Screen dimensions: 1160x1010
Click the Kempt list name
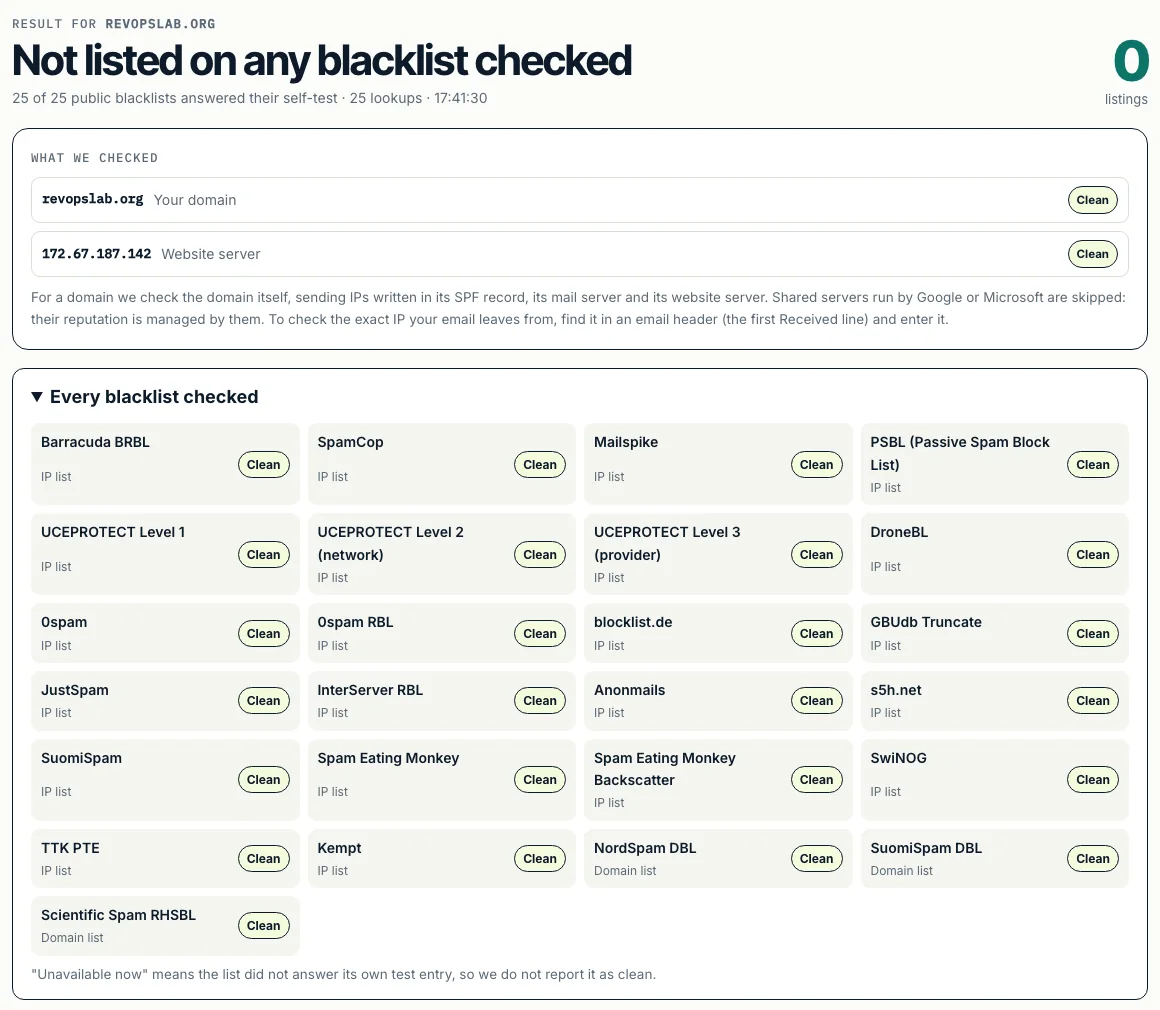[340, 848]
